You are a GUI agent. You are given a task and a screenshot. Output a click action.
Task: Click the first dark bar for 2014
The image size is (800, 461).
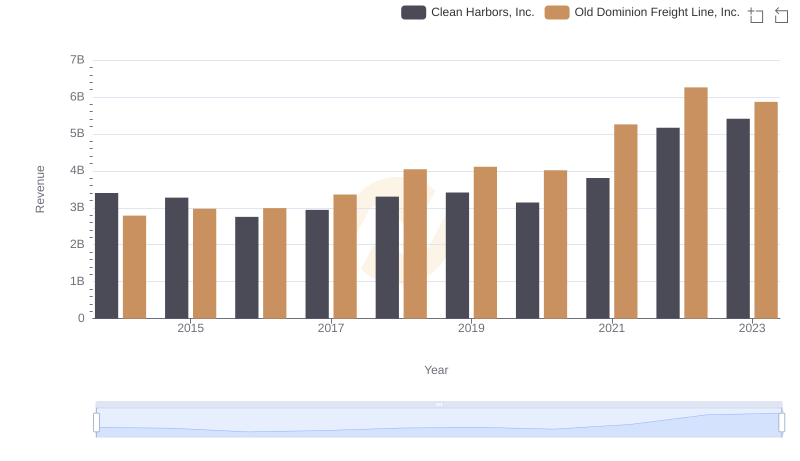[107, 256]
